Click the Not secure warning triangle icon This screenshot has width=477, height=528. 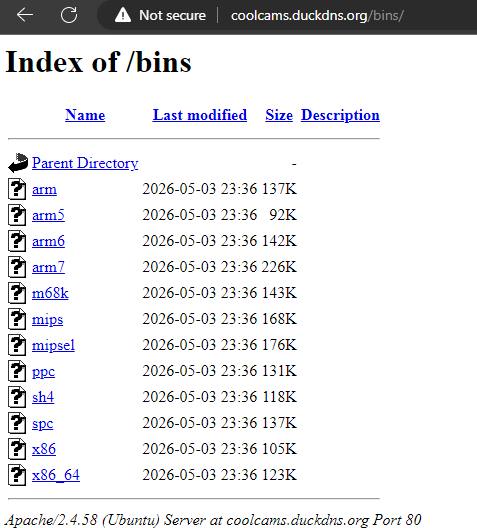pyautogui.click(x=123, y=15)
